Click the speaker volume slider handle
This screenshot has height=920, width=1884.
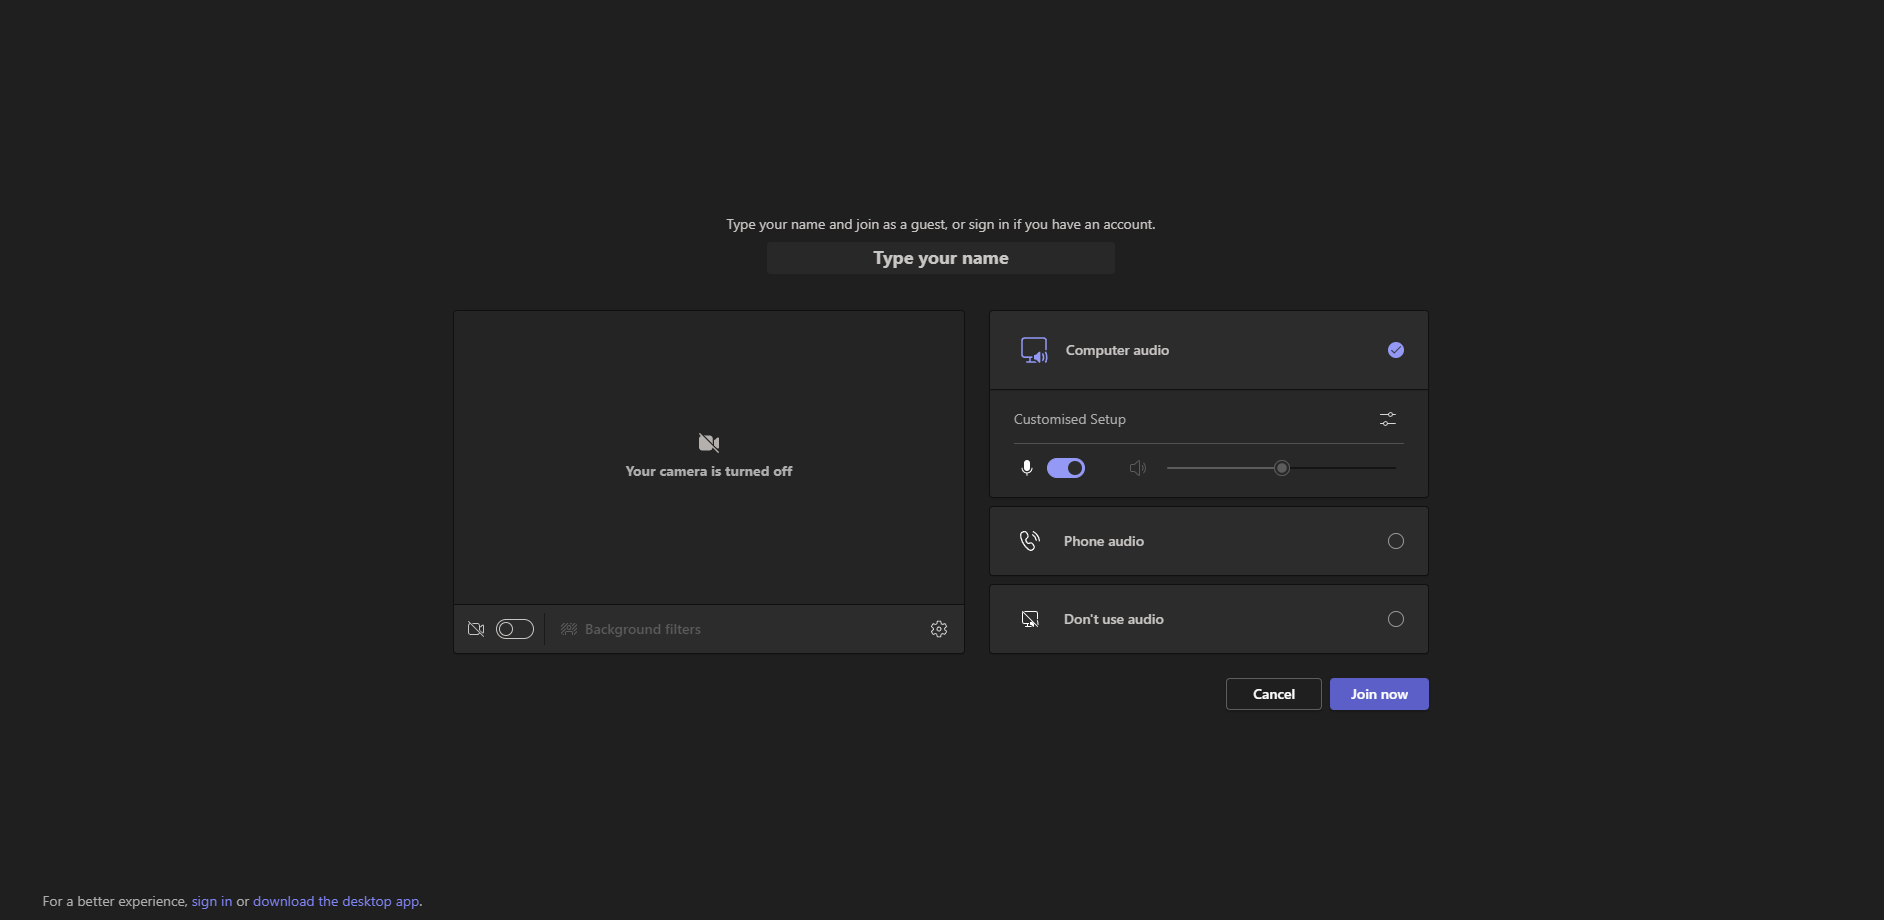(x=1281, y=468)
